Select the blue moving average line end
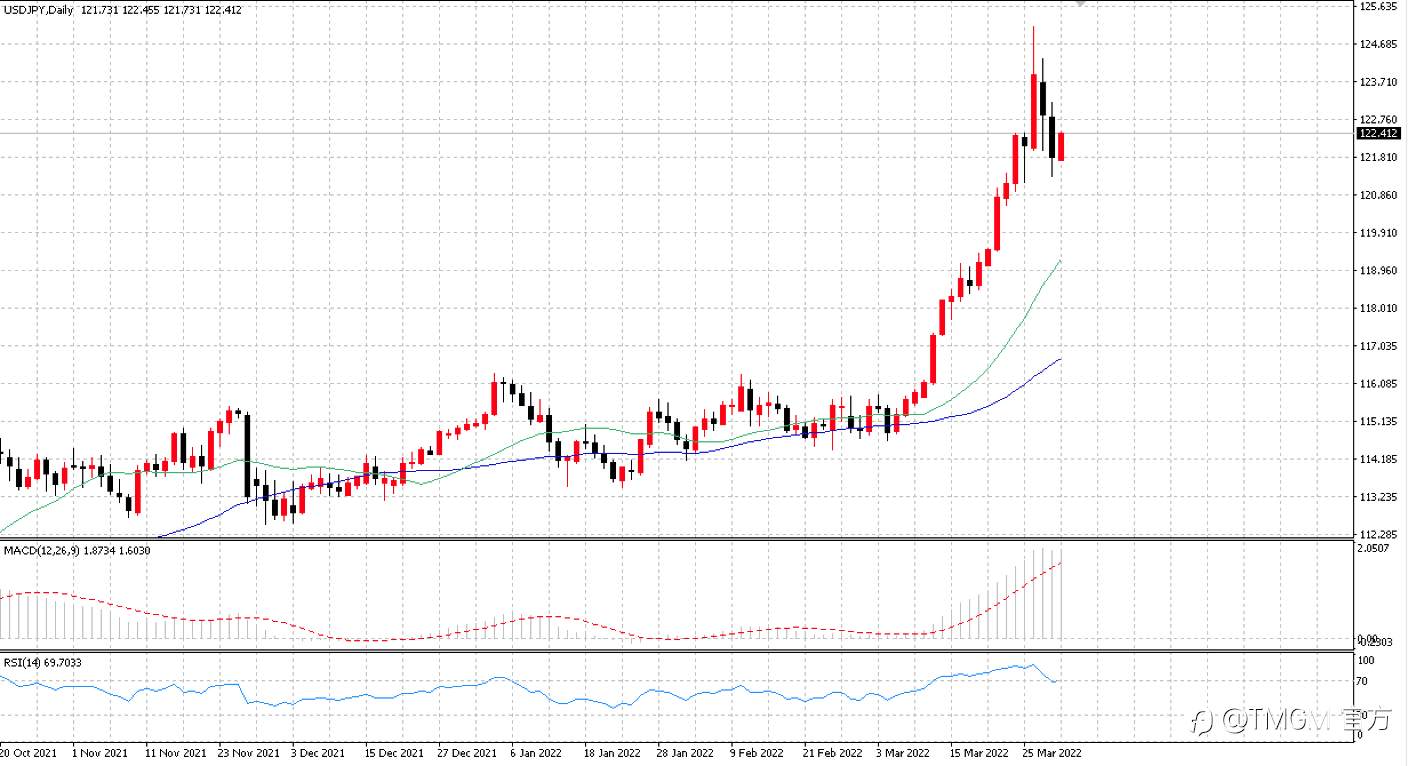 [x=1059, y=359]
